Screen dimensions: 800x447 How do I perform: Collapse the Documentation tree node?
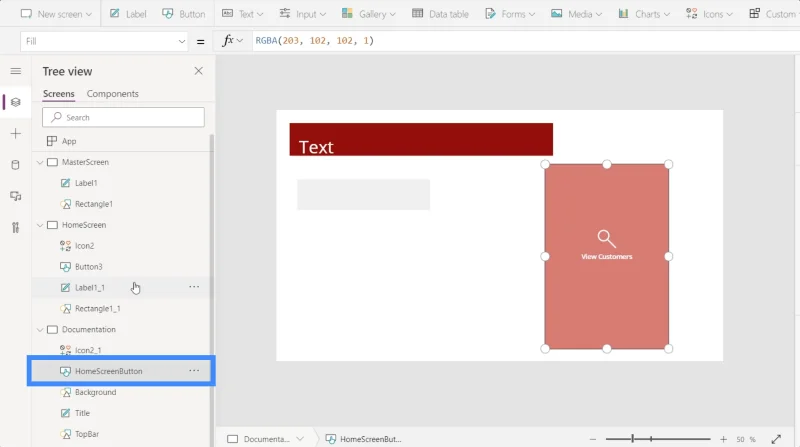pyautogui.click(x=40, y=330)
